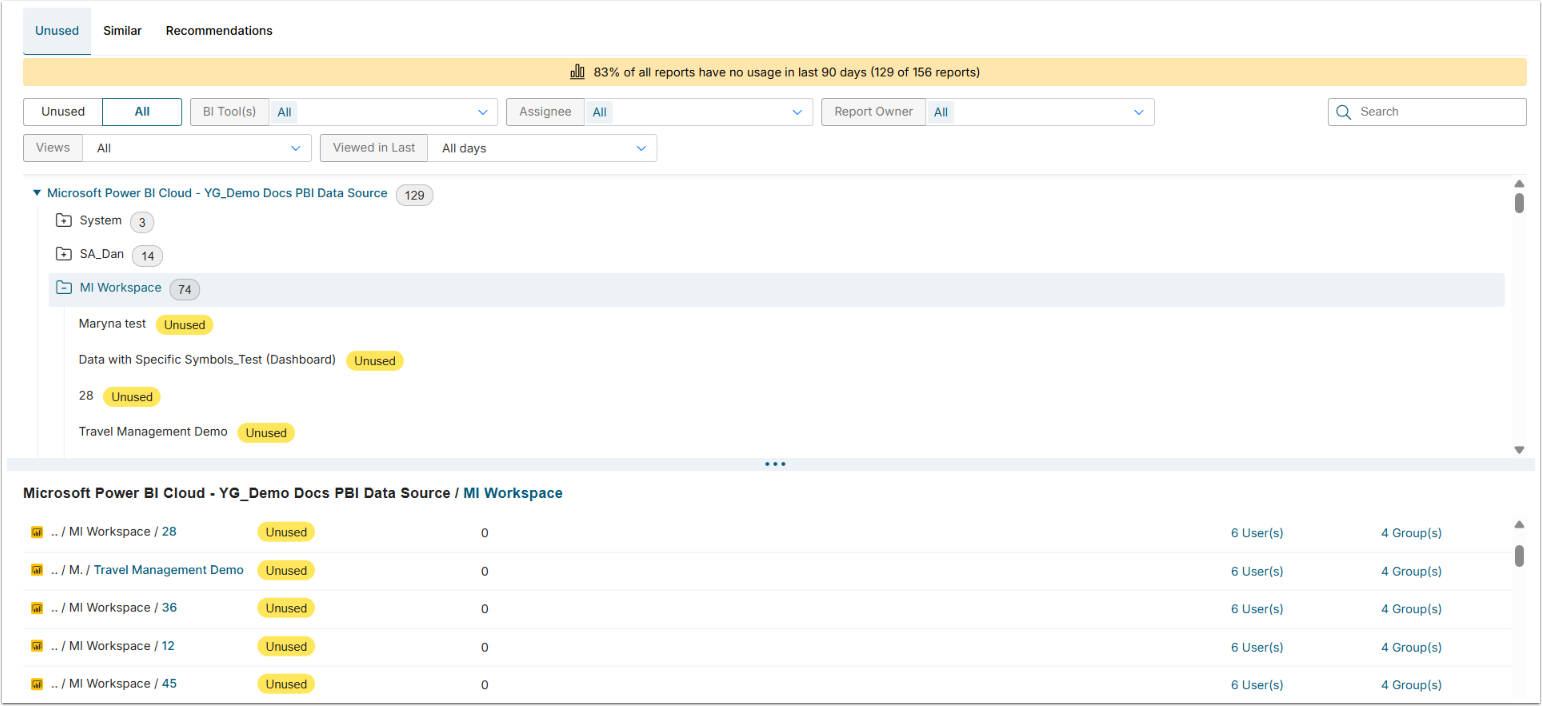Click 6 User(s) for report 28 row

pos(1257,533)
